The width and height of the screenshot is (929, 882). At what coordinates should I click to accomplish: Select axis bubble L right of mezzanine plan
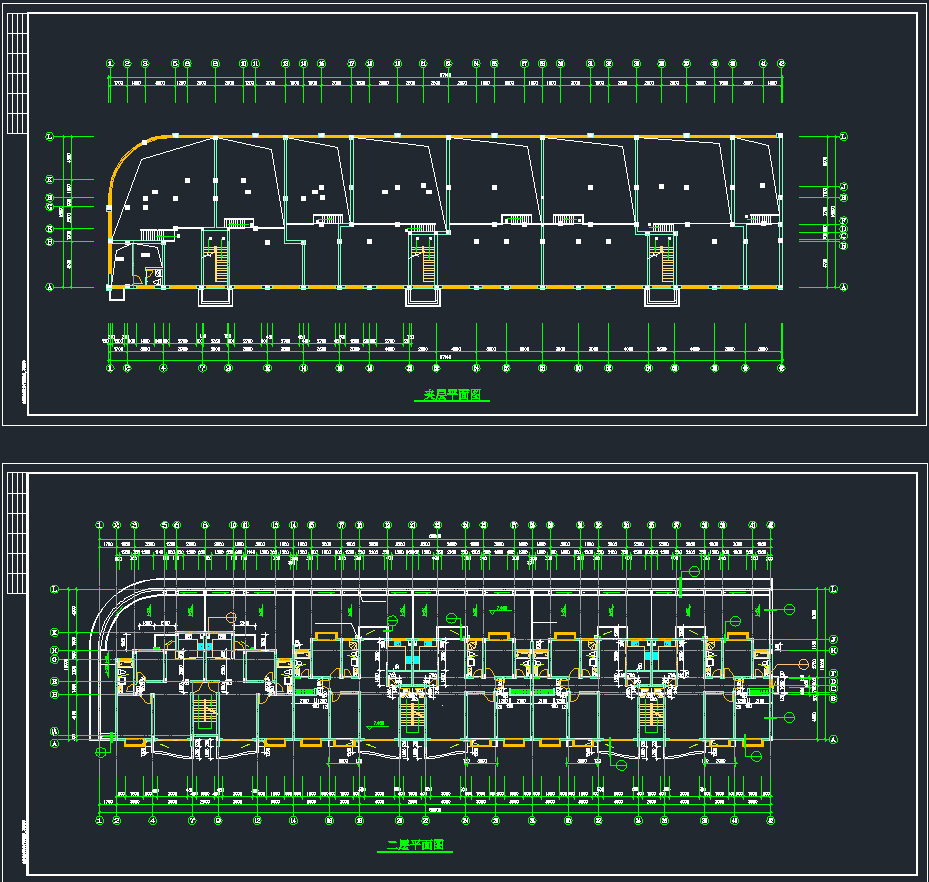tap(843, 136)
